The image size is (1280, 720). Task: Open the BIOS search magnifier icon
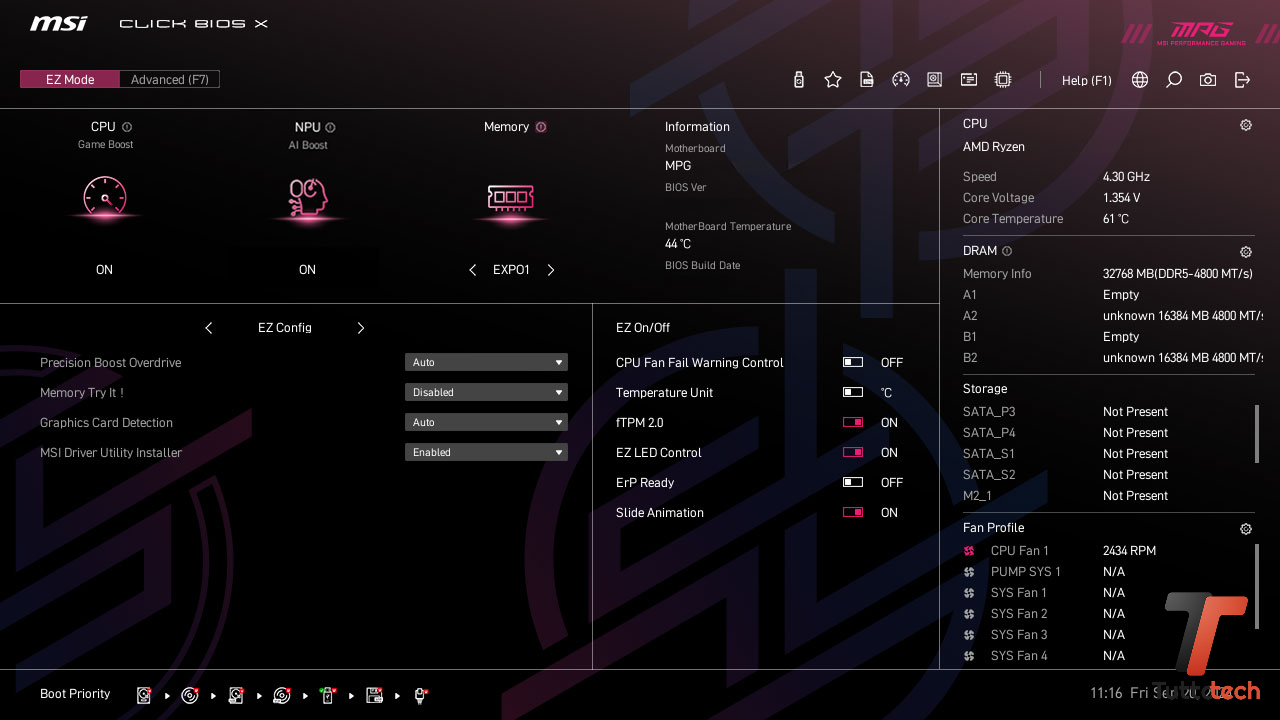coord(1174,80)
